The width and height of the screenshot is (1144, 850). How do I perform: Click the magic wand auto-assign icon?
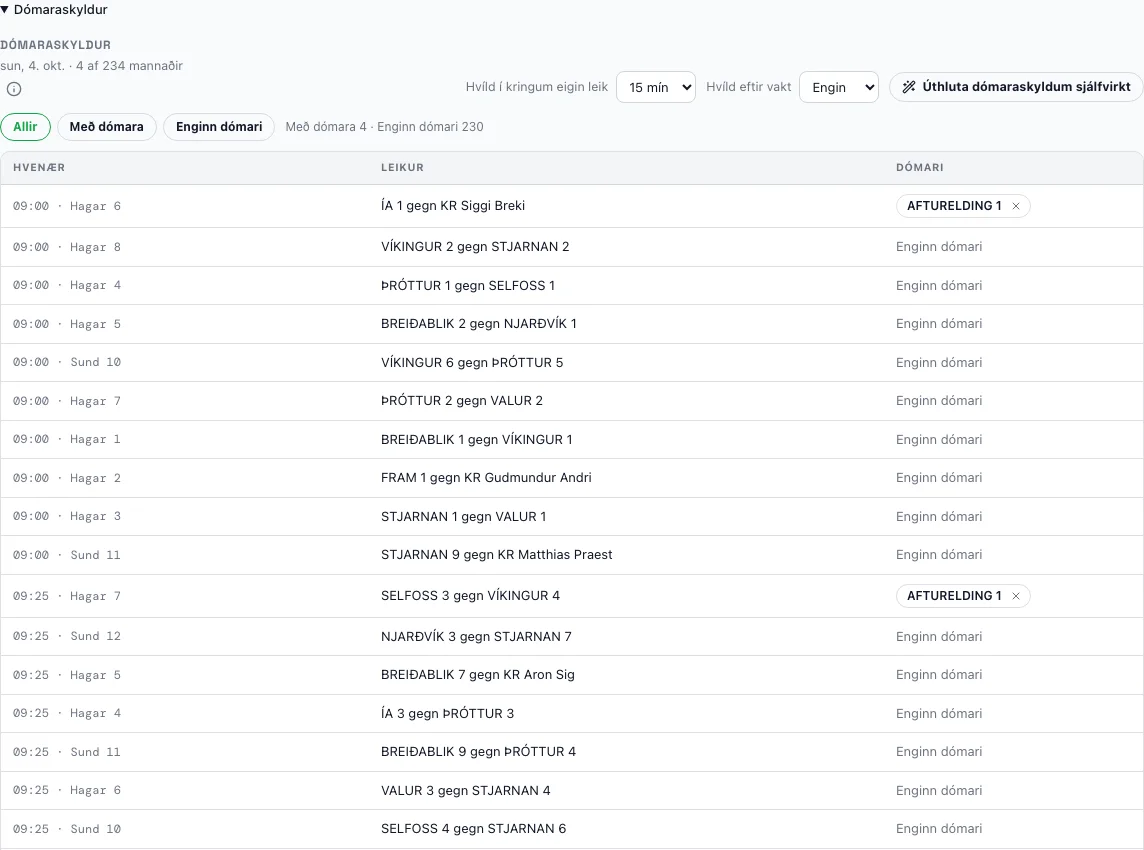[908, 87]
